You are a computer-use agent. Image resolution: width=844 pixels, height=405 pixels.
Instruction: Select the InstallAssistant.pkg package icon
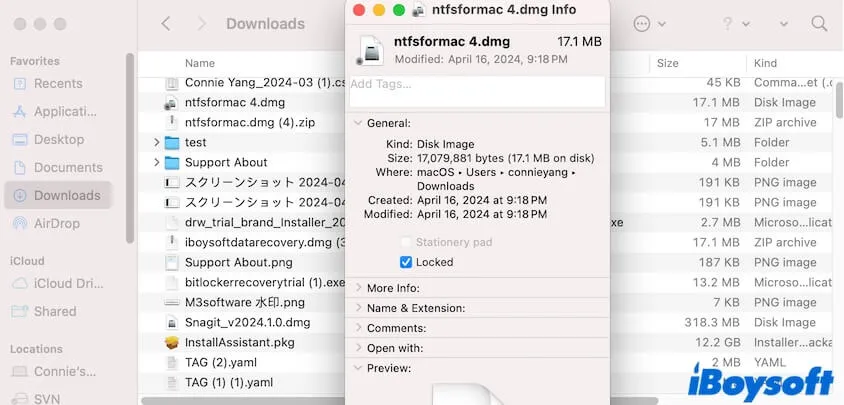tap(172, 343)
